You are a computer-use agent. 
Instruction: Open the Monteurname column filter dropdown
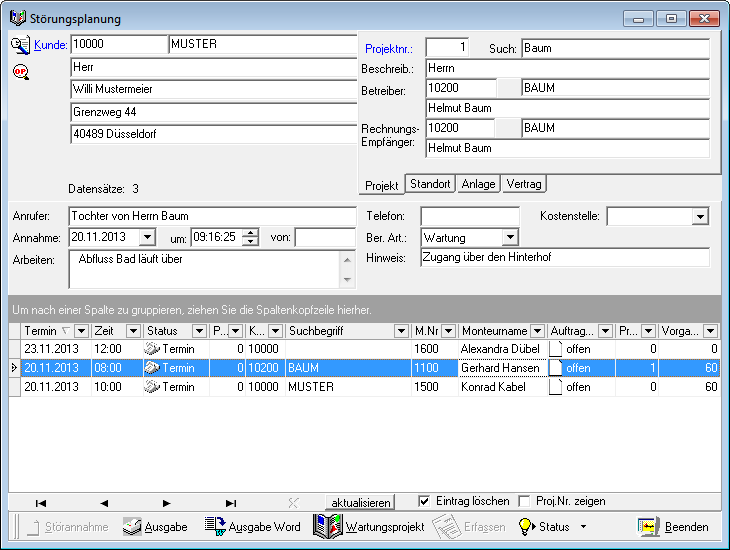point(539,330)
